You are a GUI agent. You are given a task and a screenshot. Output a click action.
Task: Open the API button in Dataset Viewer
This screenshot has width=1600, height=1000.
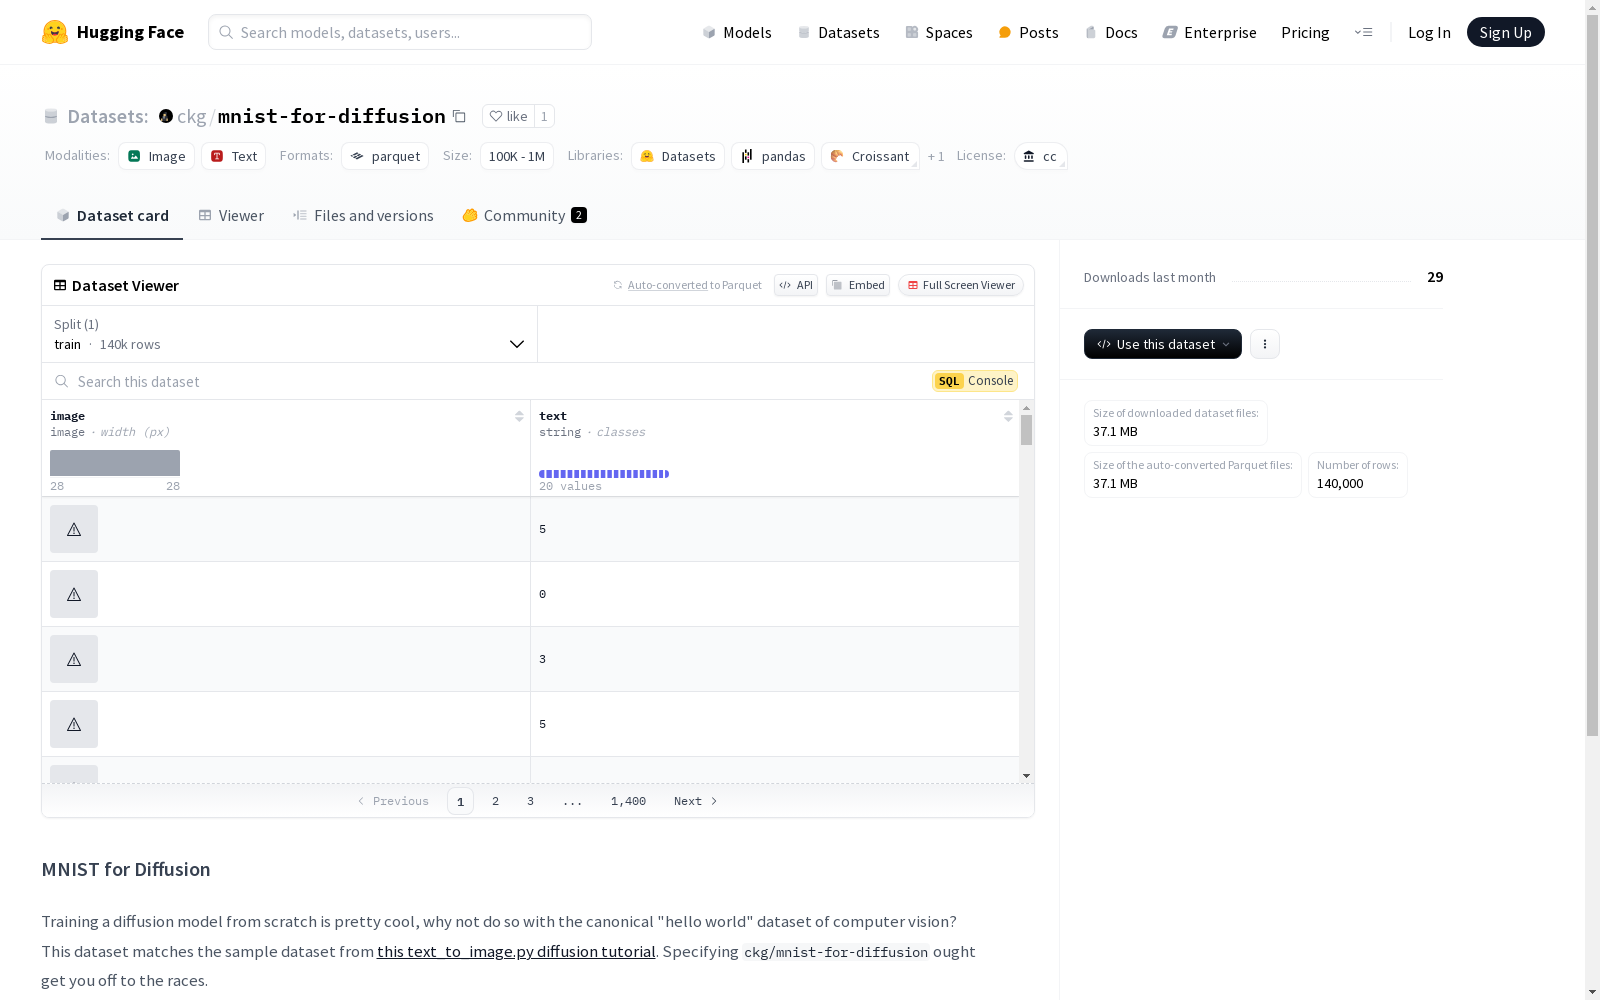(x=796, y=285)
